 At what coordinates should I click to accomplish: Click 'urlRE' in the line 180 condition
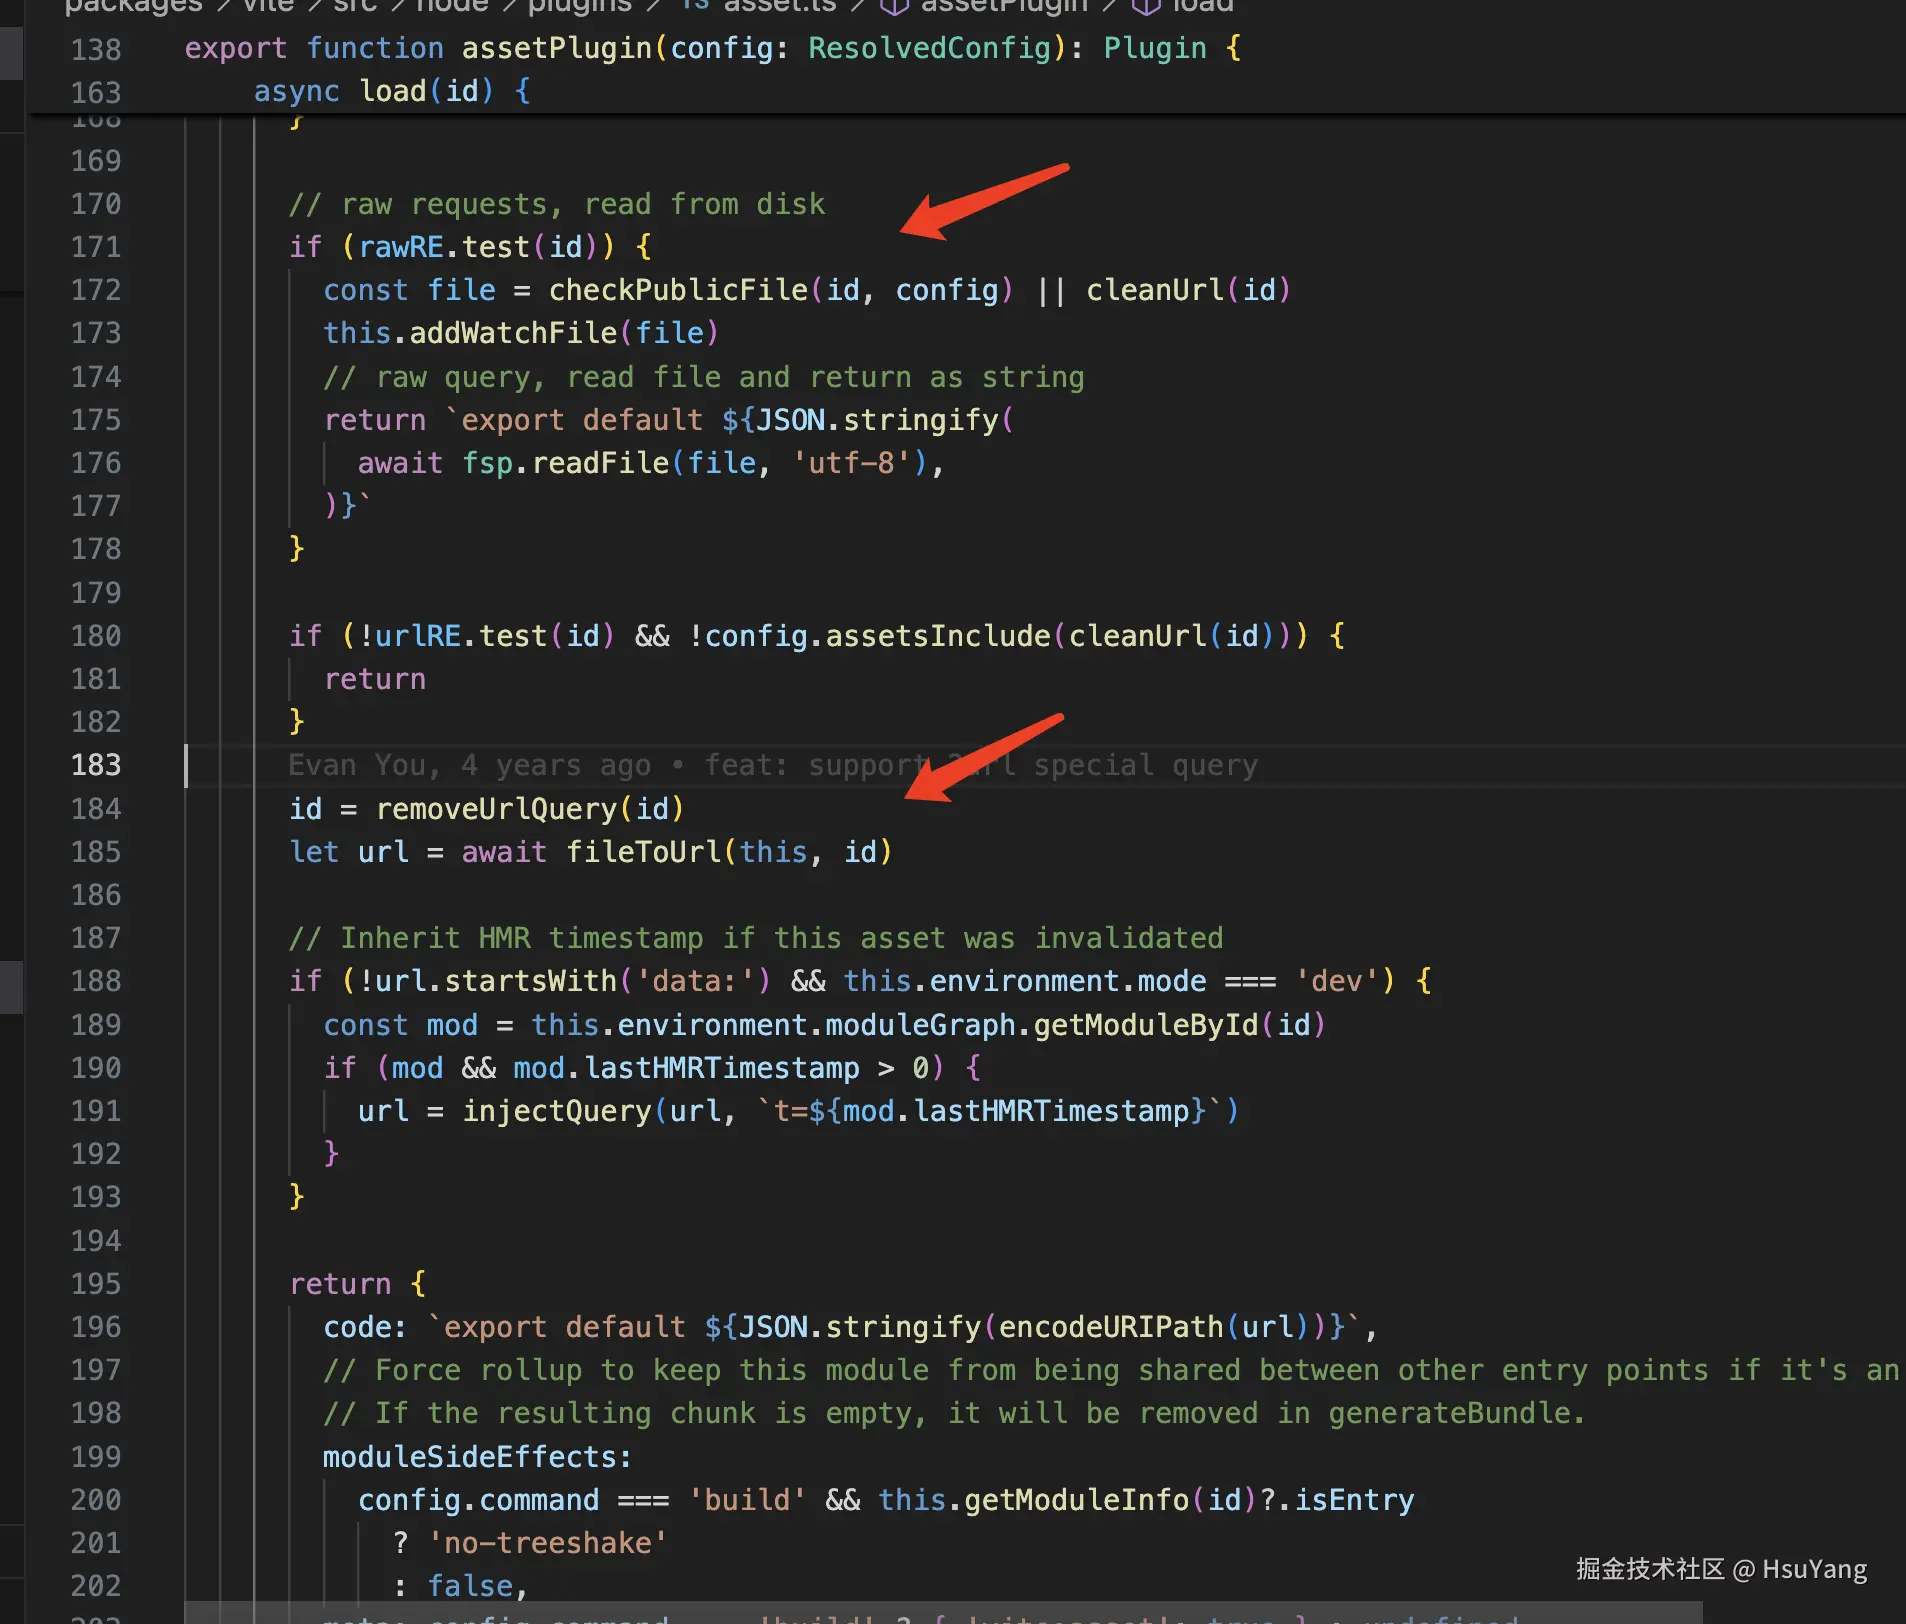418,636
